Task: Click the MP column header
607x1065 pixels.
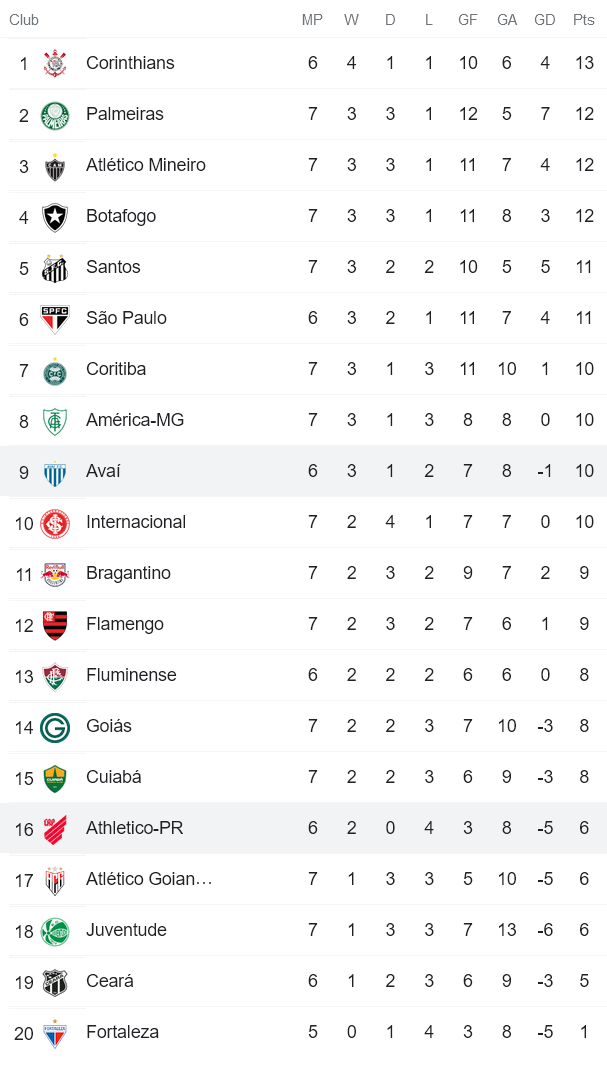Action: [x=312, y=20]
